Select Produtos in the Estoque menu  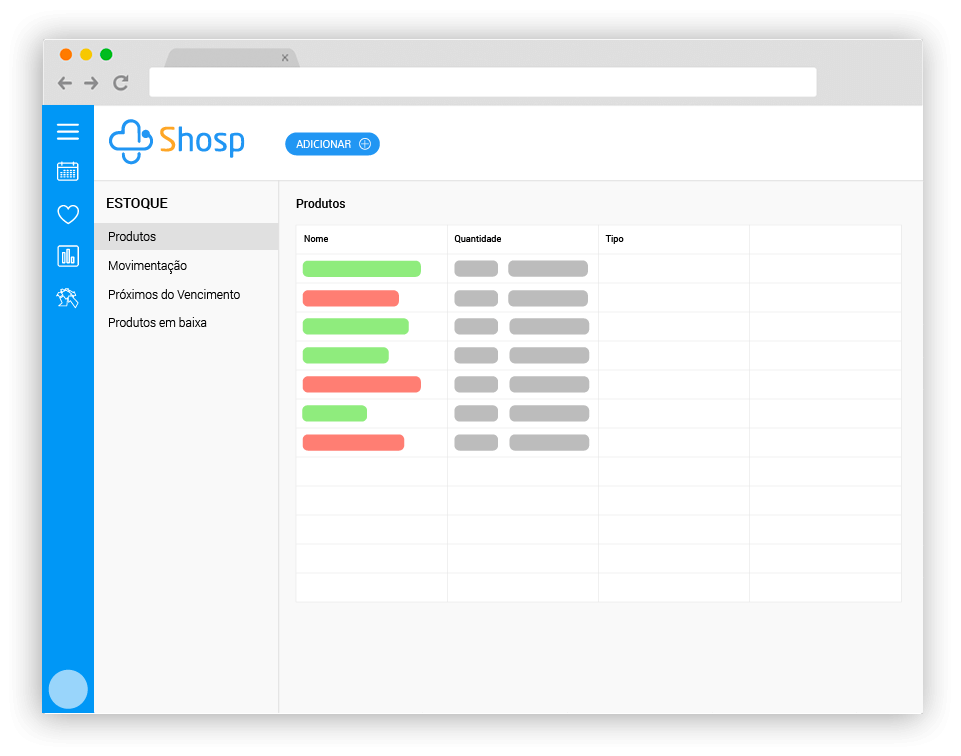point(186,236)
